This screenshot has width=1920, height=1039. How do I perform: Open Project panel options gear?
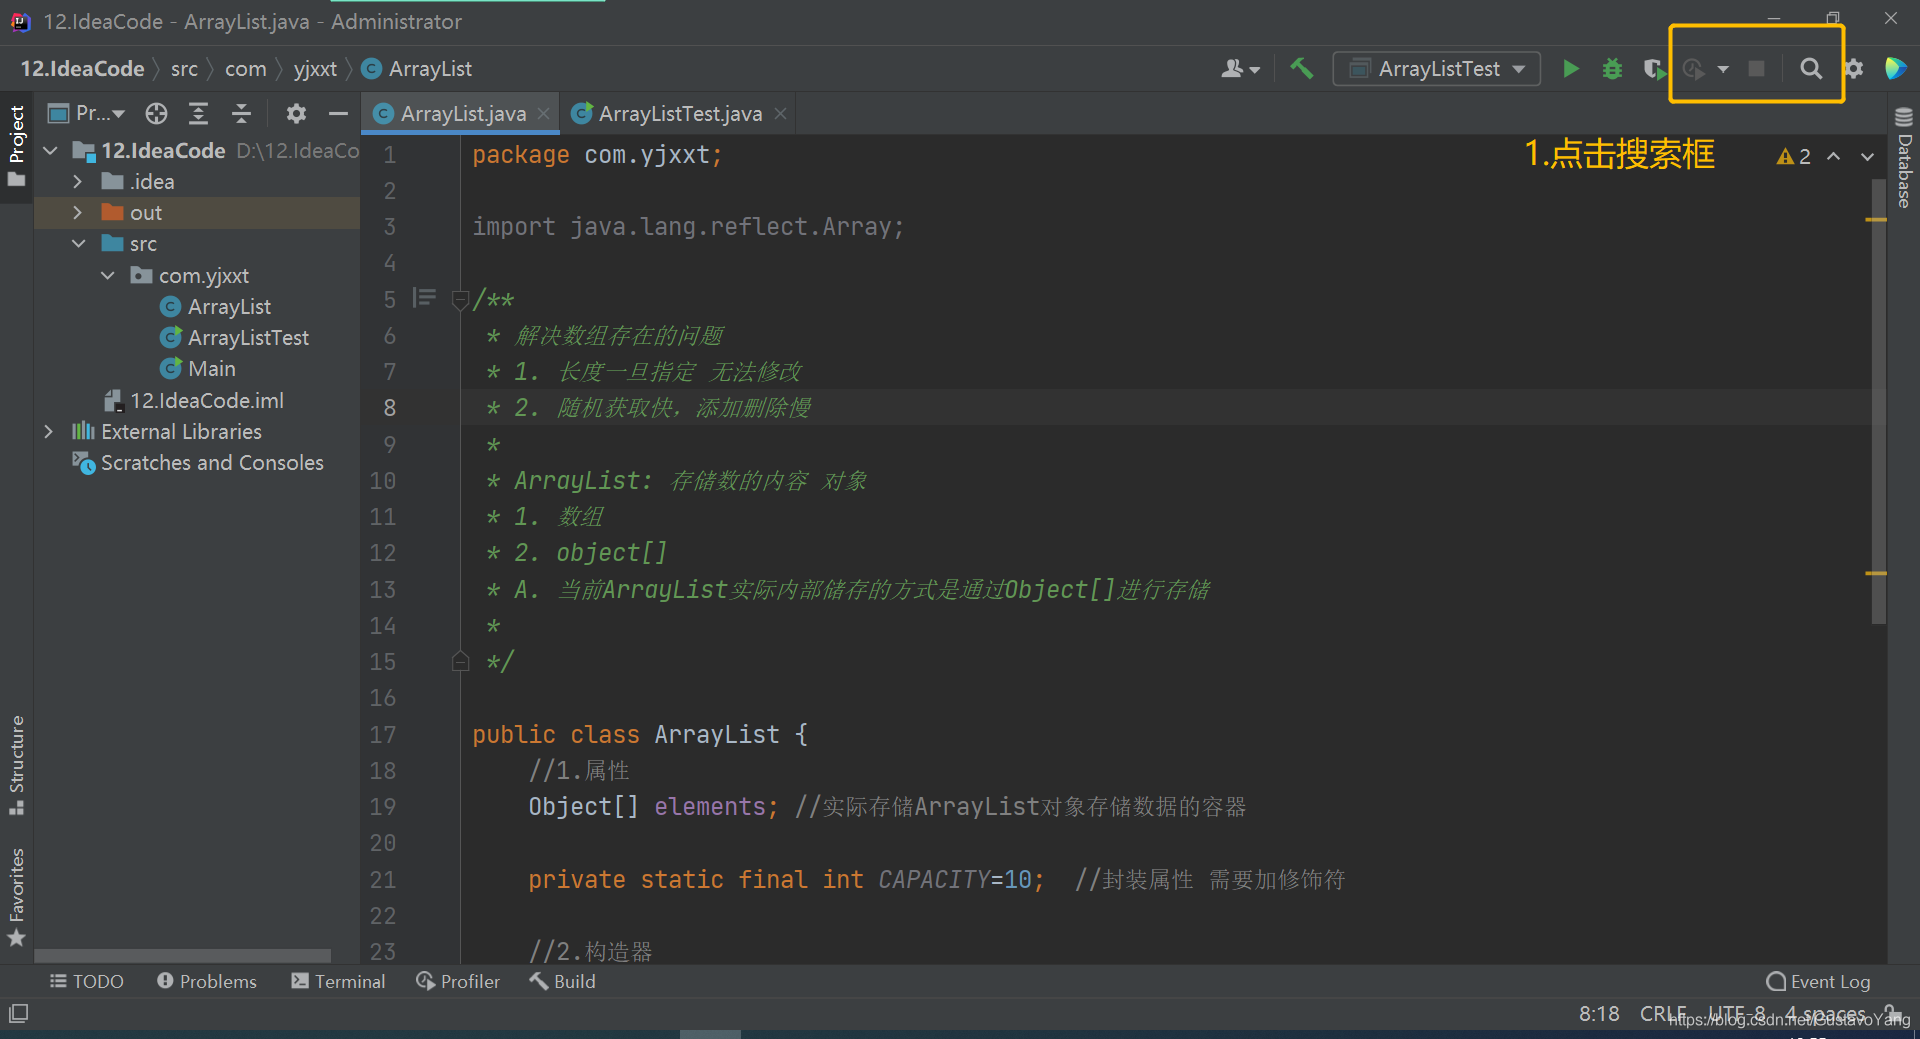(x=296, y=113)
